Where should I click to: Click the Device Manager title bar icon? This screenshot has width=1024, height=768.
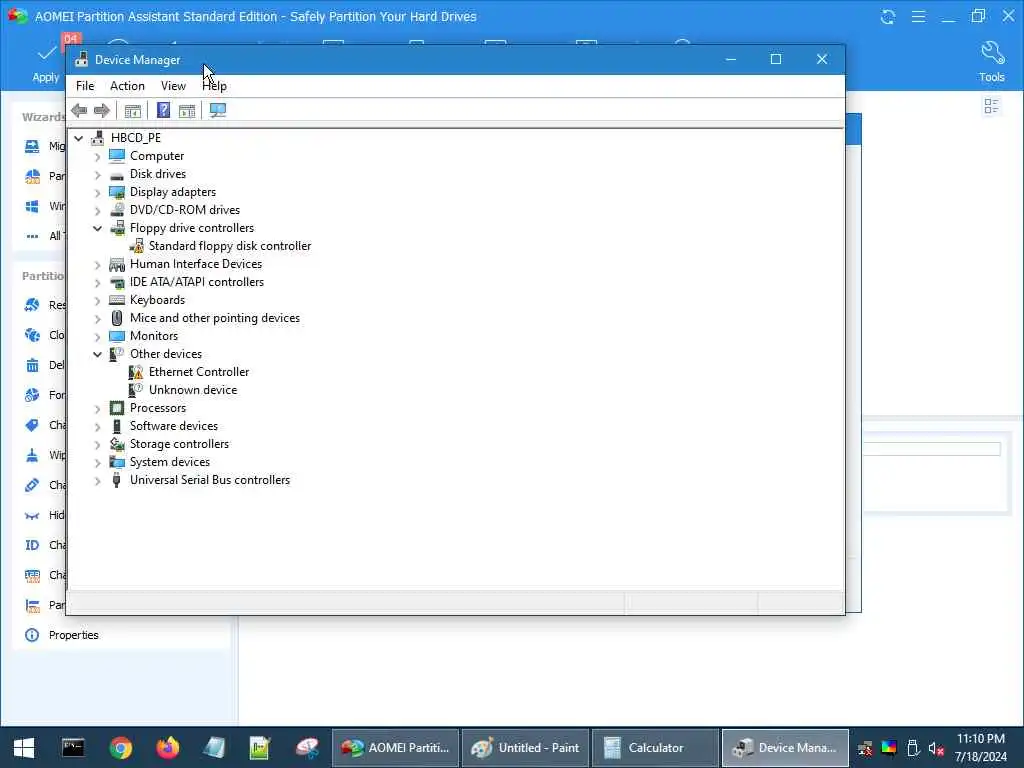click(x=82, y=59)
